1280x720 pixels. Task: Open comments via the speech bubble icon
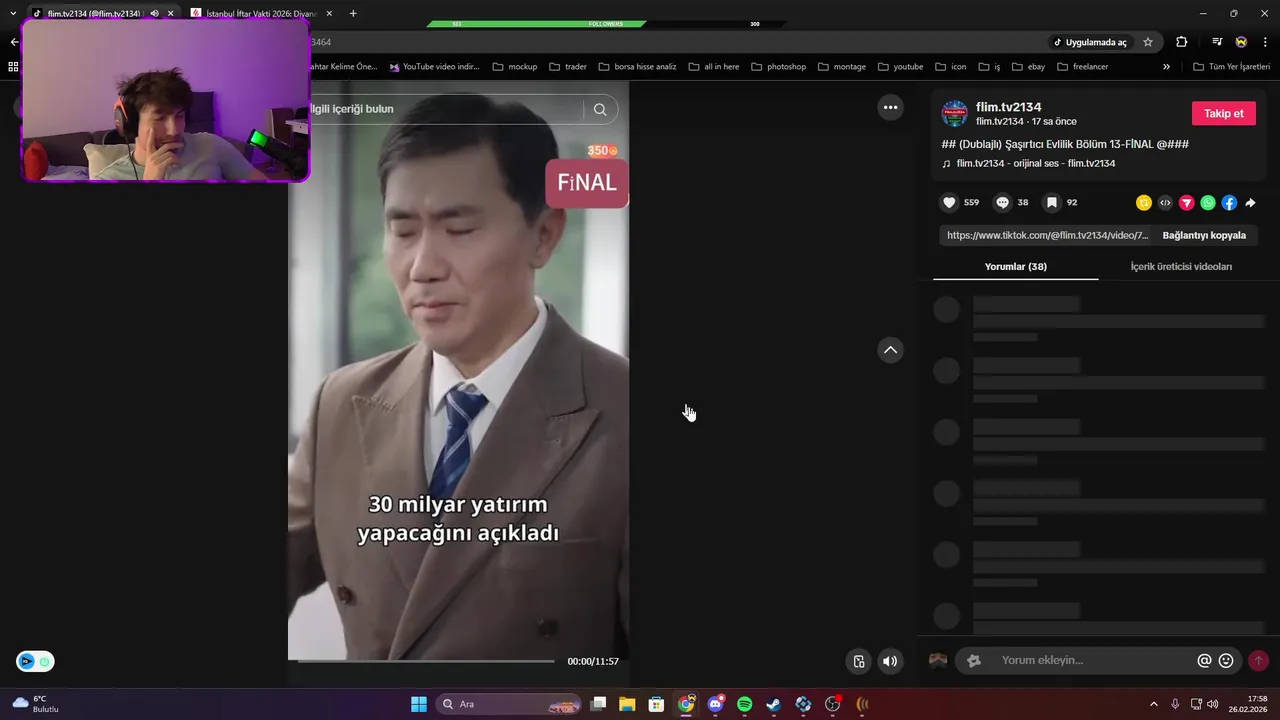tap(1002, 202)
